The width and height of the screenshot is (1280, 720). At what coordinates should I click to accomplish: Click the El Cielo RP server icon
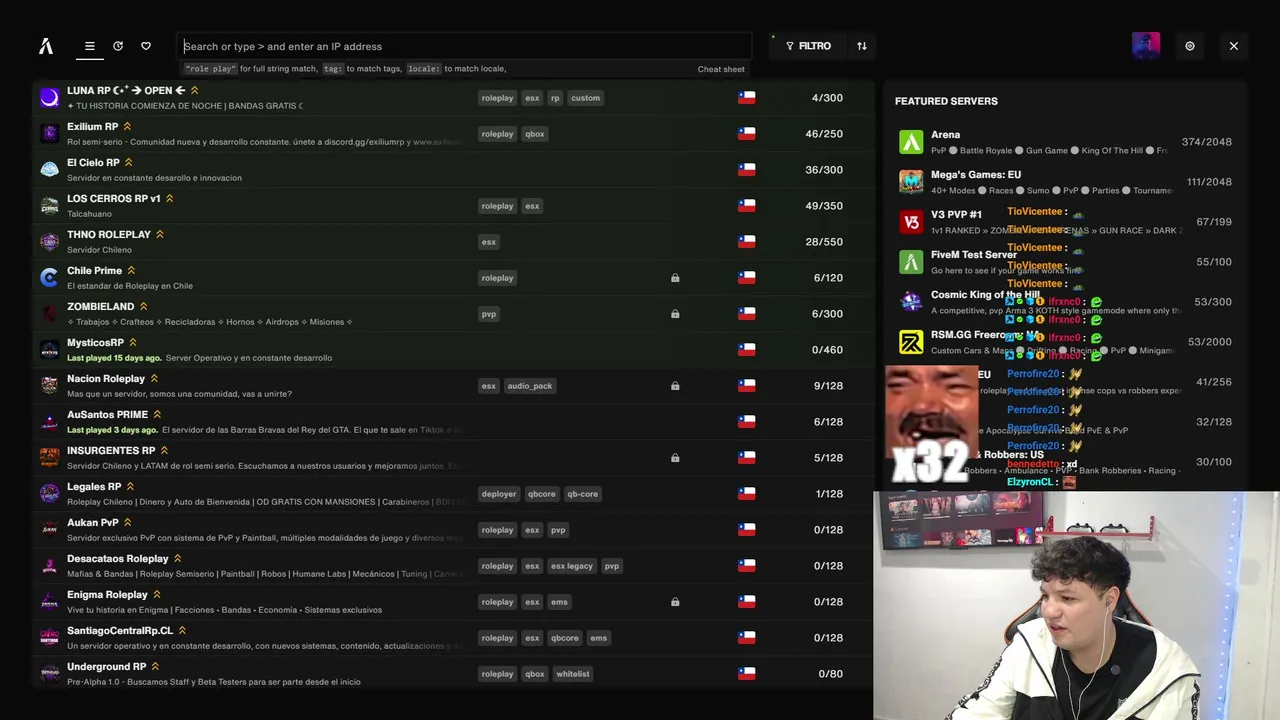pyautogui.click(x=49, y=170)
